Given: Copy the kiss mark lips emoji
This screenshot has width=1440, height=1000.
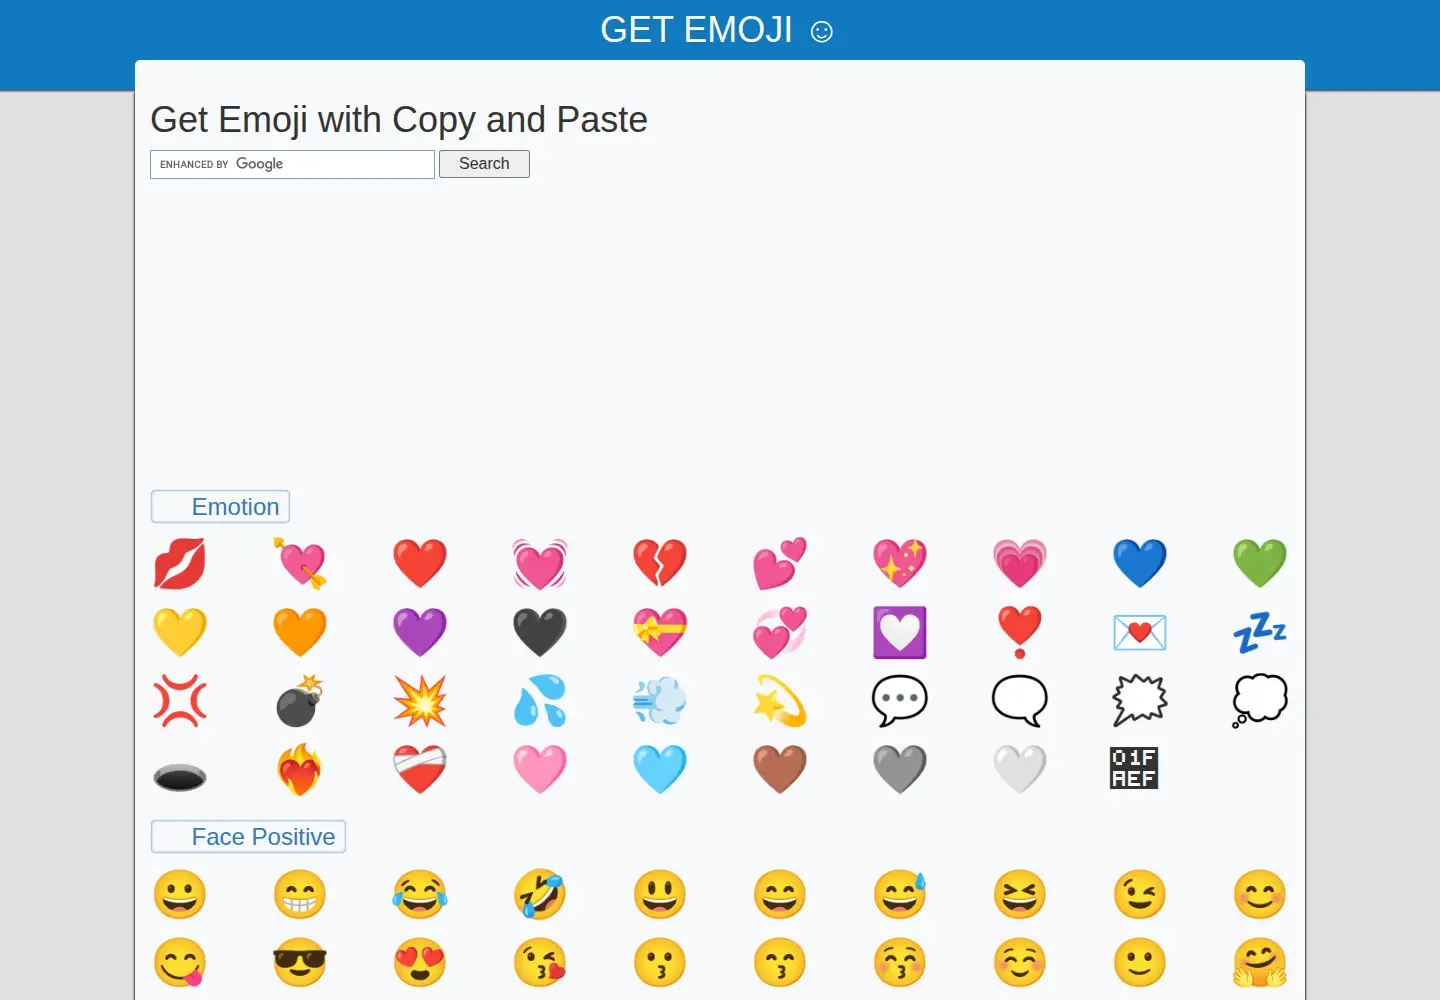Looking at the screenshot, I should (180, 563).
